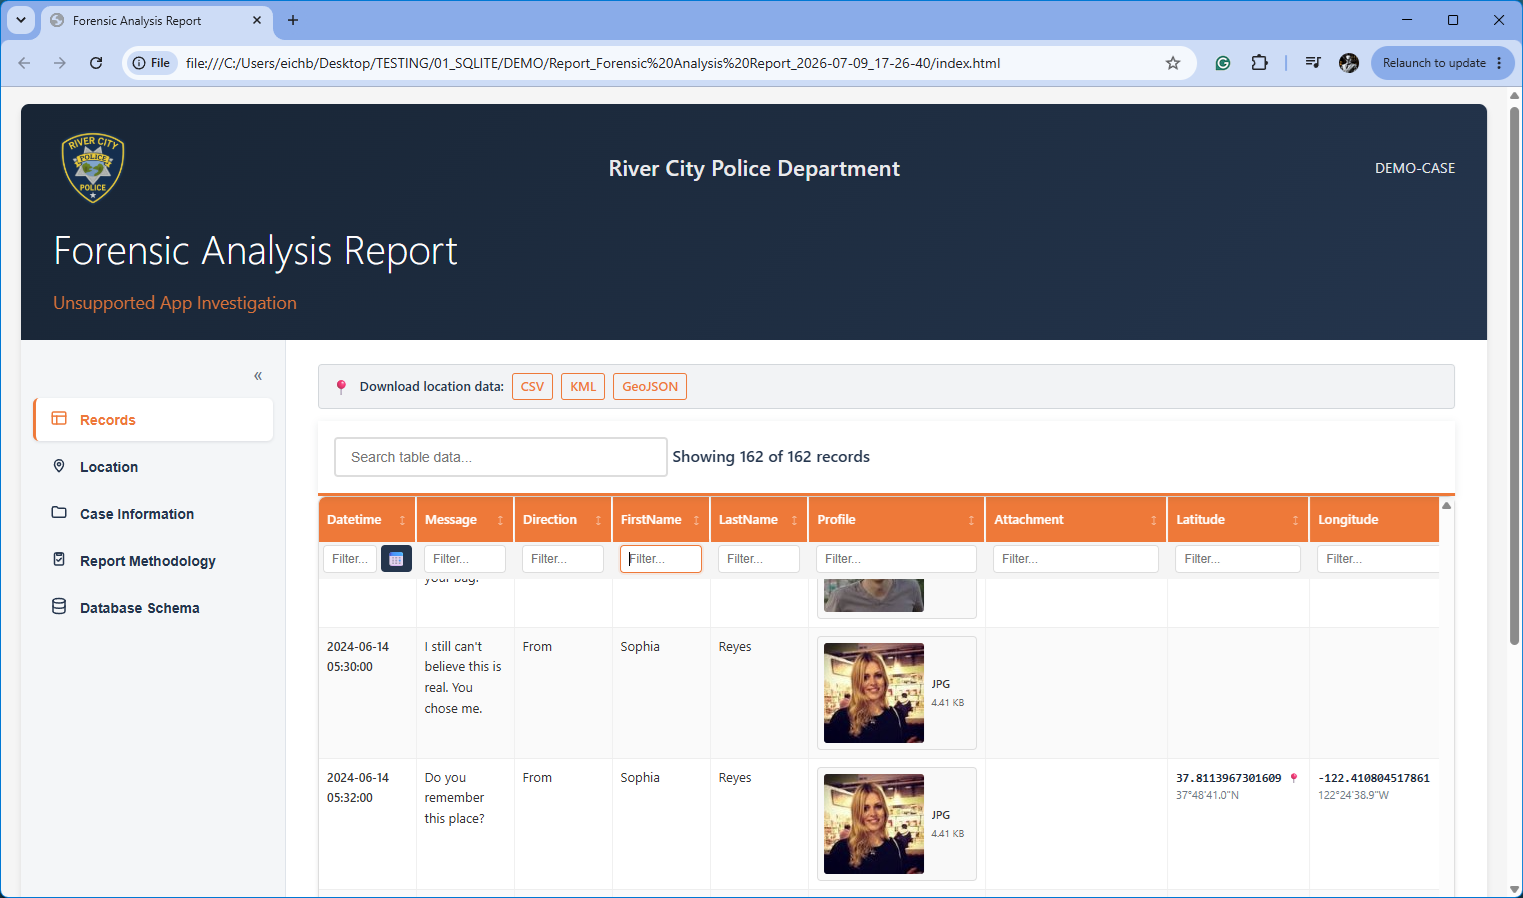Sort by the Message column arrows
This screenshot has height=898, width=1523.
click(500, 520)
